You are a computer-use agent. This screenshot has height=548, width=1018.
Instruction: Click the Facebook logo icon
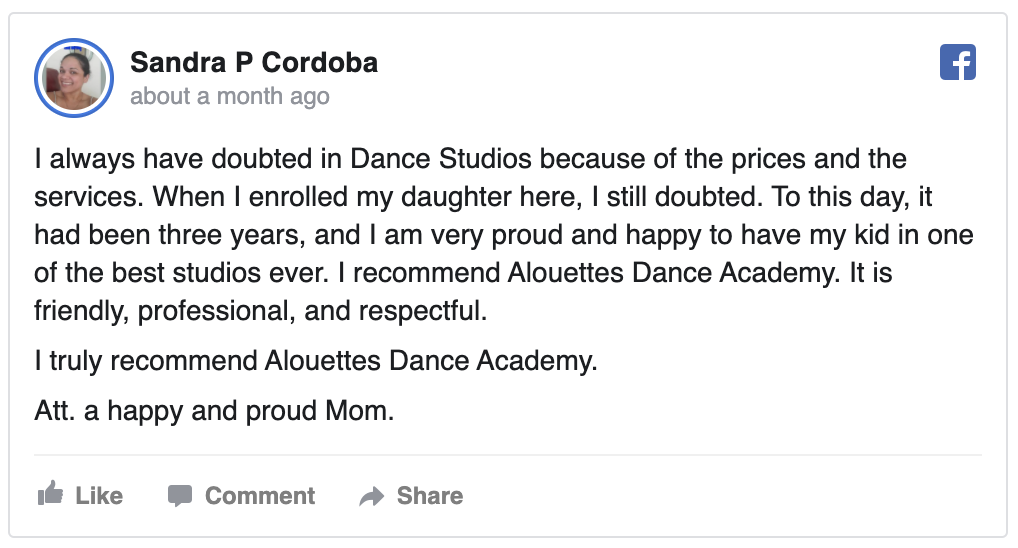click(x=957, y=63)
